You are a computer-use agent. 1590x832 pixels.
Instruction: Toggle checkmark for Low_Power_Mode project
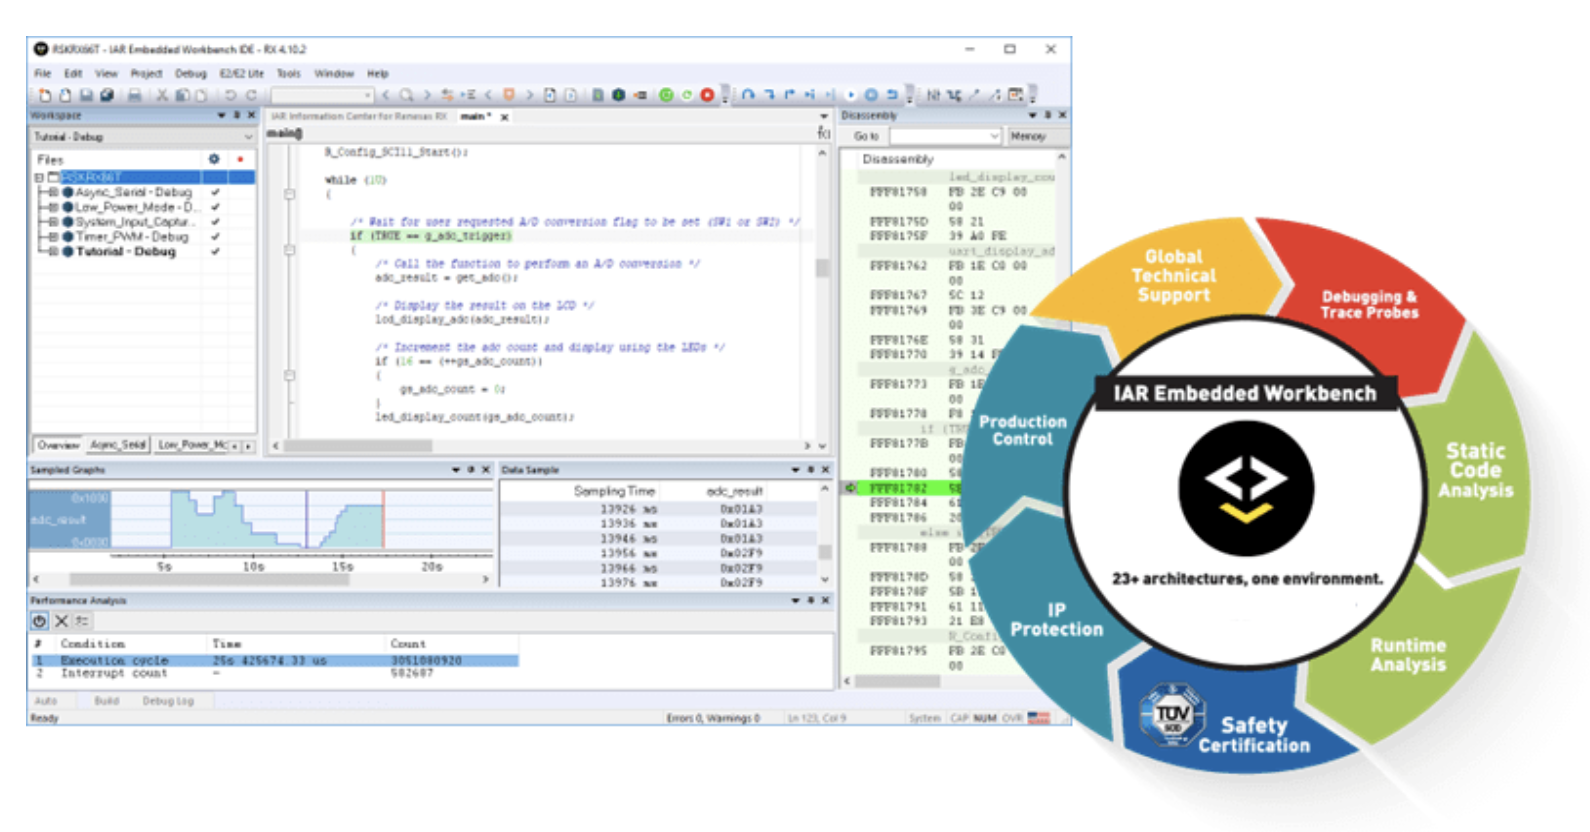215,207
